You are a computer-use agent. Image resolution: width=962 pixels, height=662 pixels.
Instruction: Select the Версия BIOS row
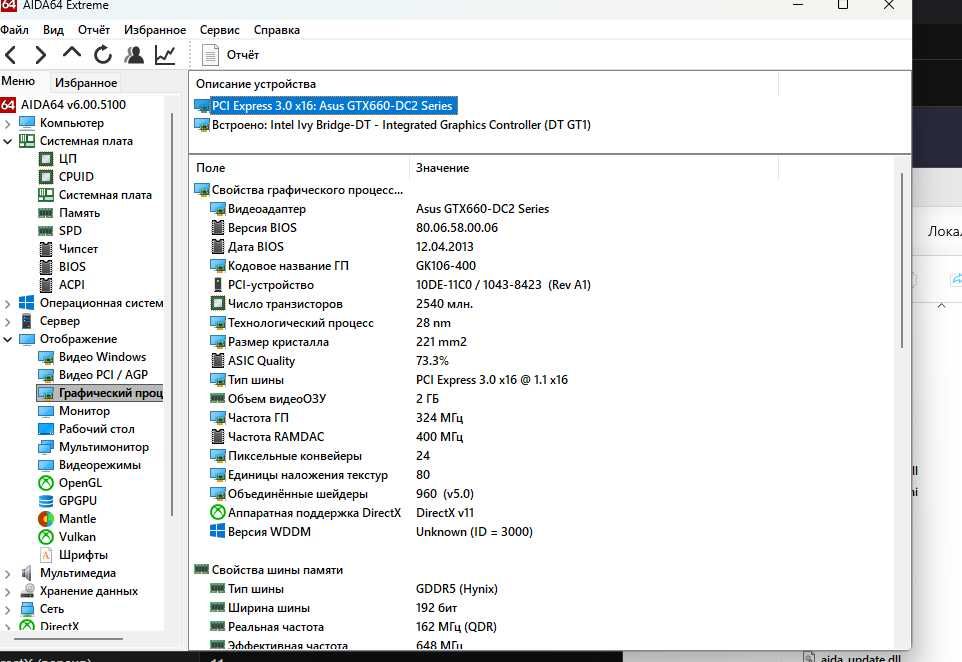[x=353, y=228]
